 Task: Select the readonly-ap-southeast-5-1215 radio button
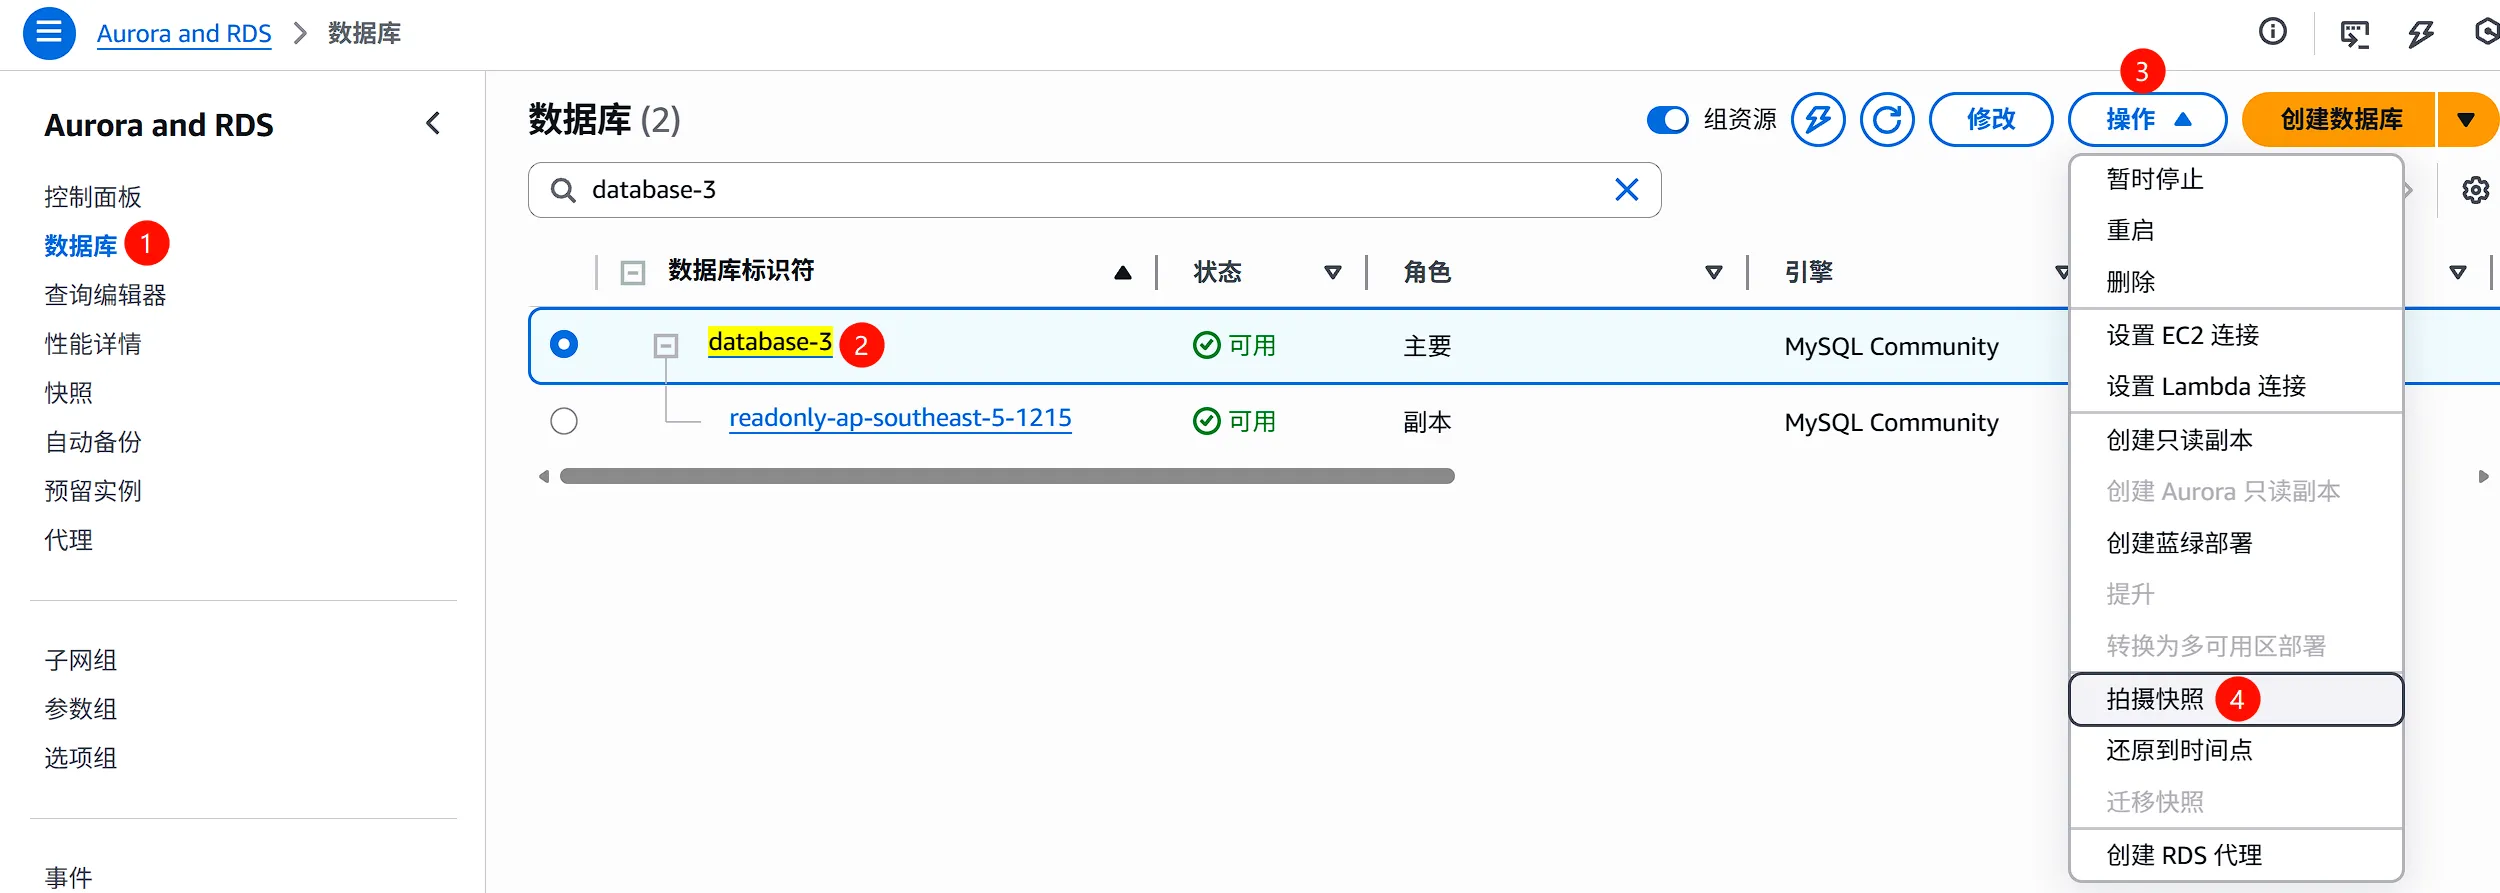(564, 421)
